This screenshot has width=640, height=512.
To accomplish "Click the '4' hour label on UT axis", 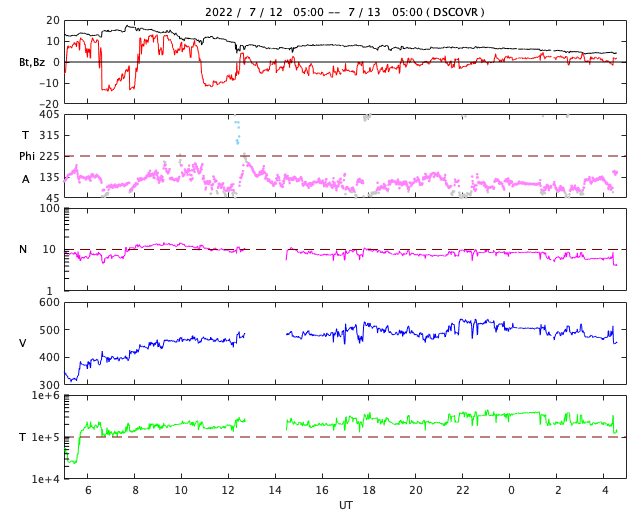I will pos(604,490).
